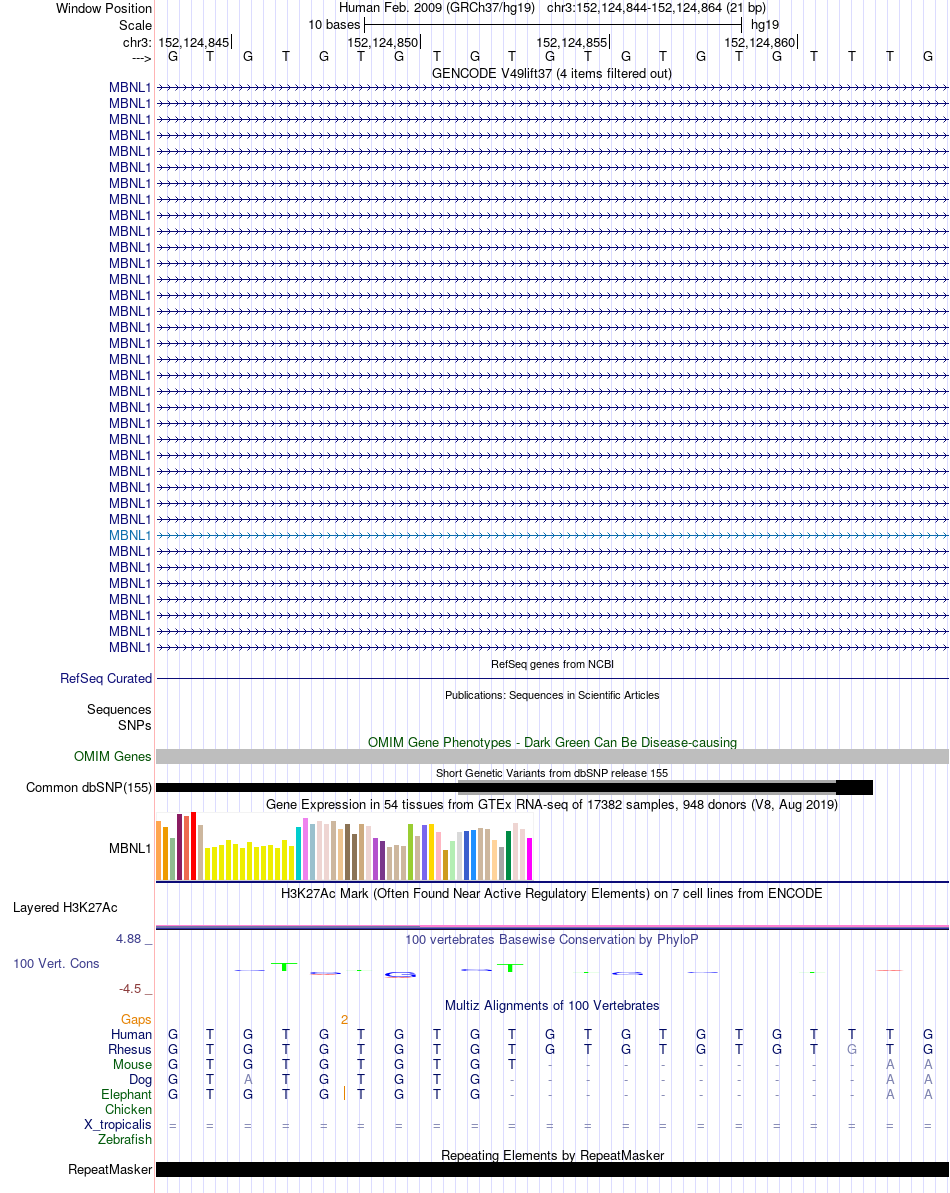This screenshot has height=1193, width=950.
Task: Click the 'Sequences' publications track label
Action: [x=119, y=710]
